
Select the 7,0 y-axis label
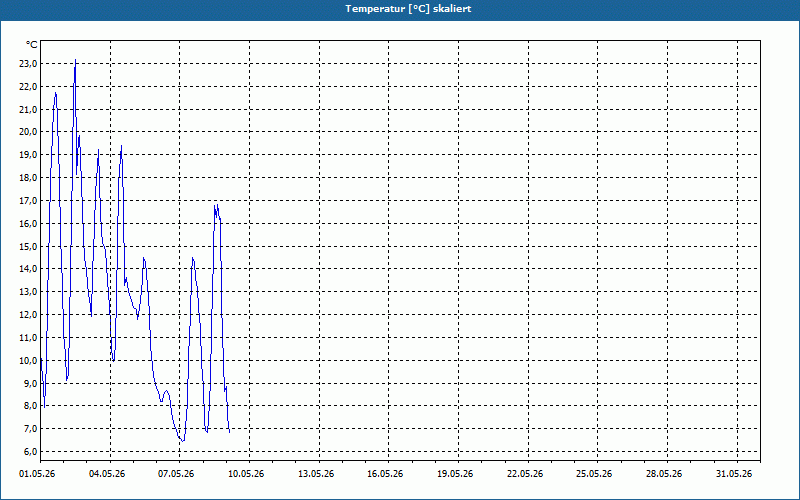tap(30, 429)
